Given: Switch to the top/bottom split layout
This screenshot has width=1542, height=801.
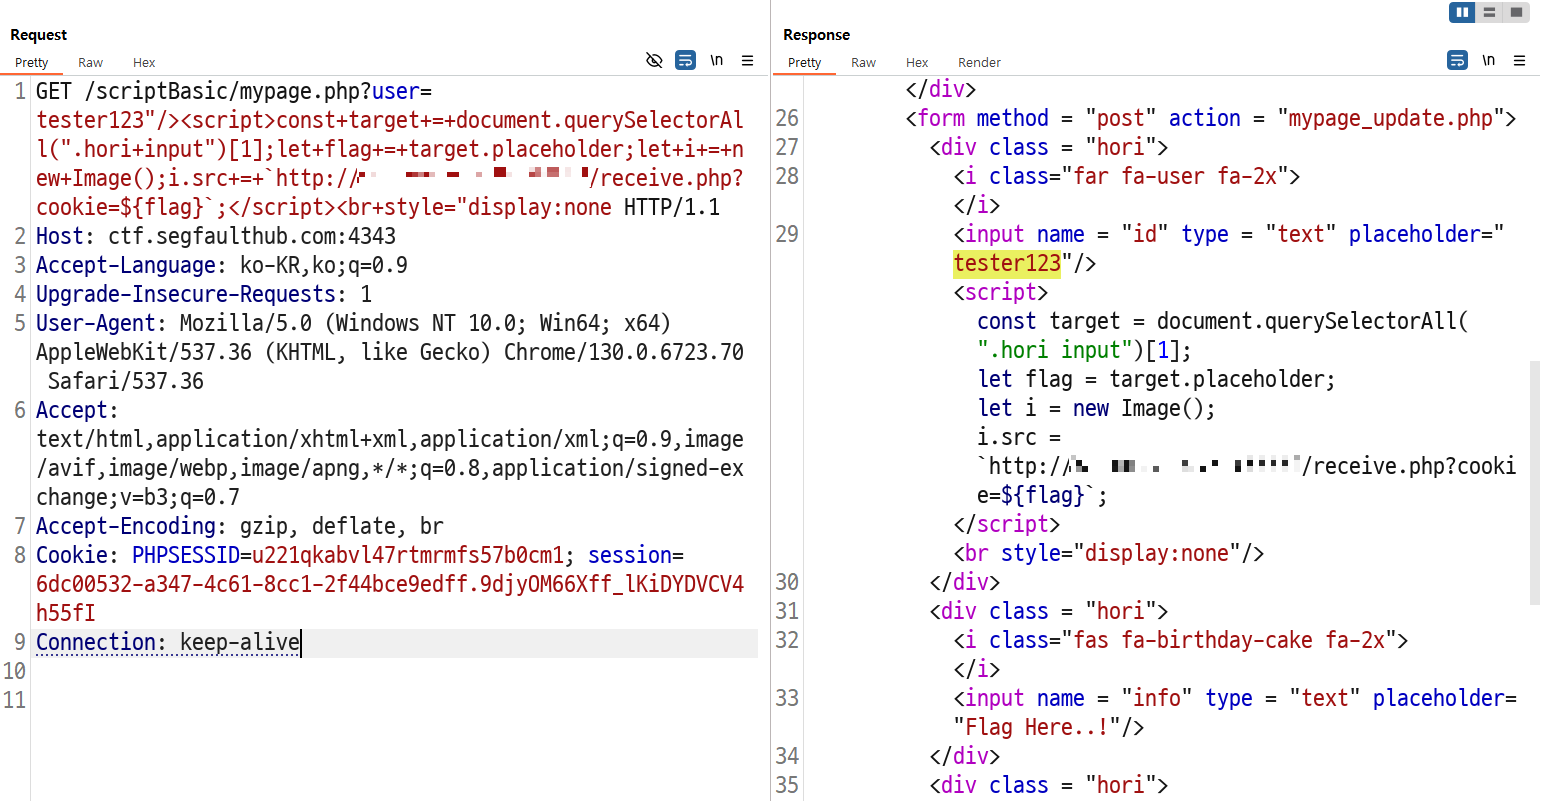Looking at the screenshot, I should click(1490, 12).
